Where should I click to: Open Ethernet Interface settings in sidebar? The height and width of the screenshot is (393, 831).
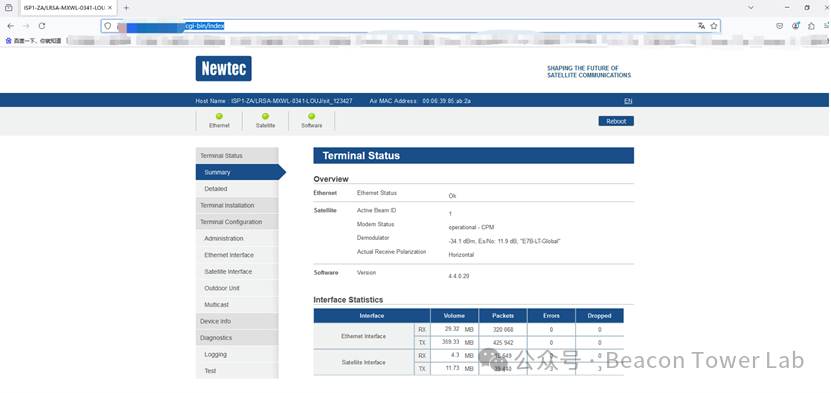point(237,255)
